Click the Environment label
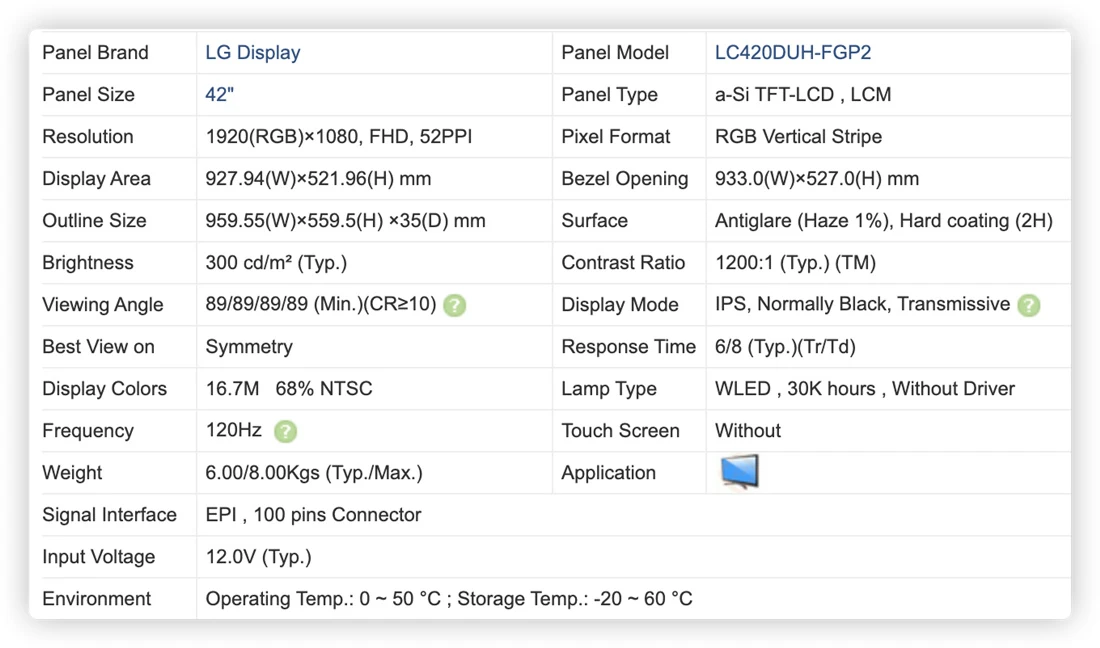Screen dimensions: 1100x648 point(97,600)
